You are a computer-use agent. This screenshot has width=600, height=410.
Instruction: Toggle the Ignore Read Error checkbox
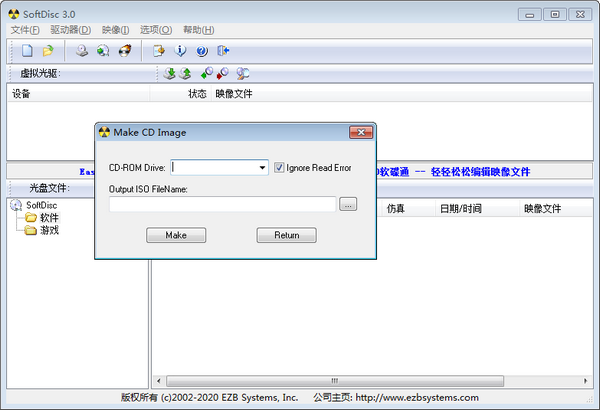[279, 168]
